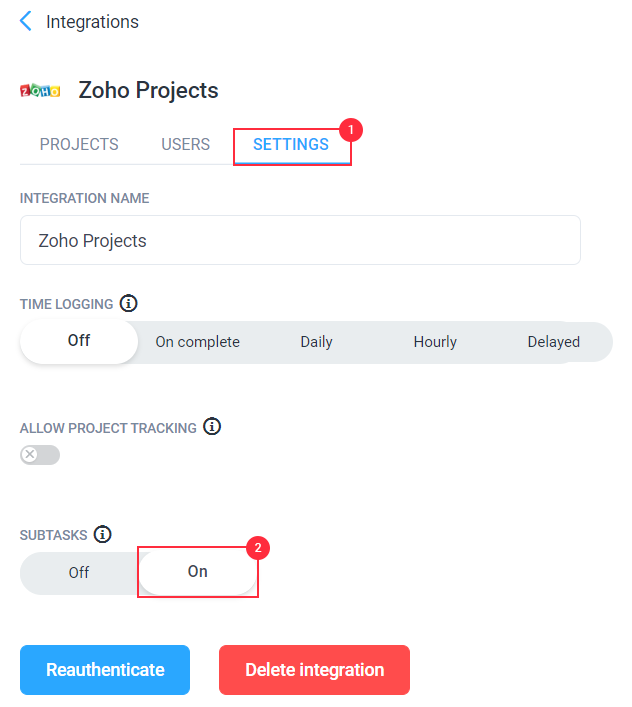Go back using the blue chevron arrow
This screenshot has width=632, height=707.
click(x=26, y=21)
